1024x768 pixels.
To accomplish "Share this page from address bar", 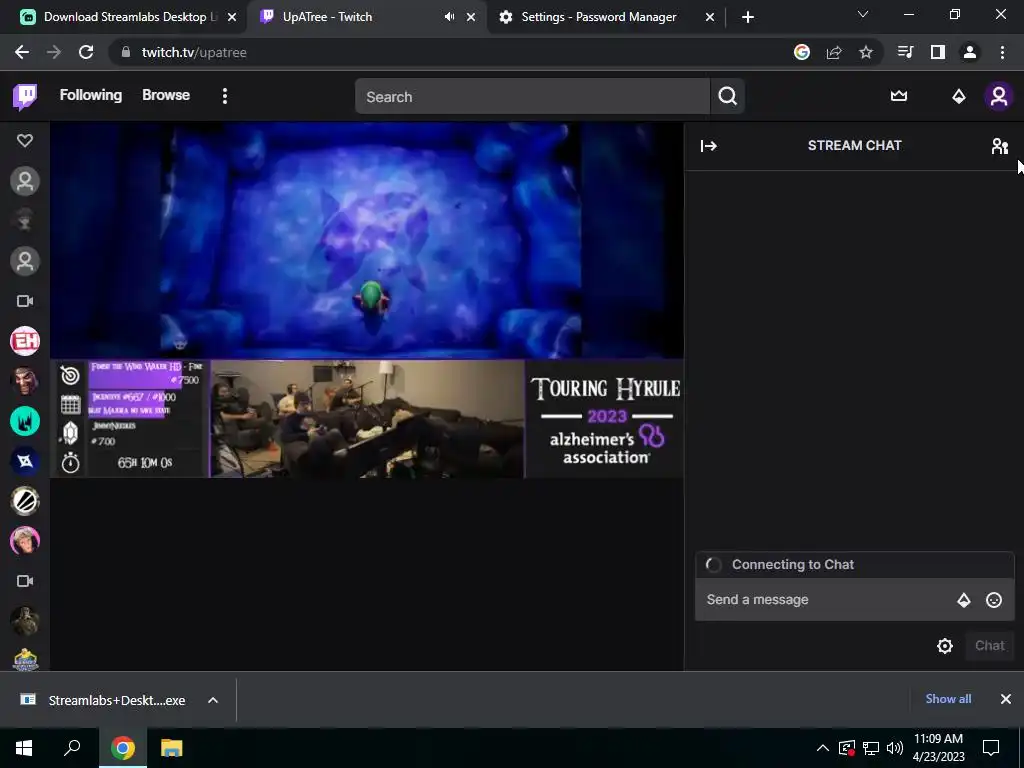I will pyautogui.click(x=834, y=52).
